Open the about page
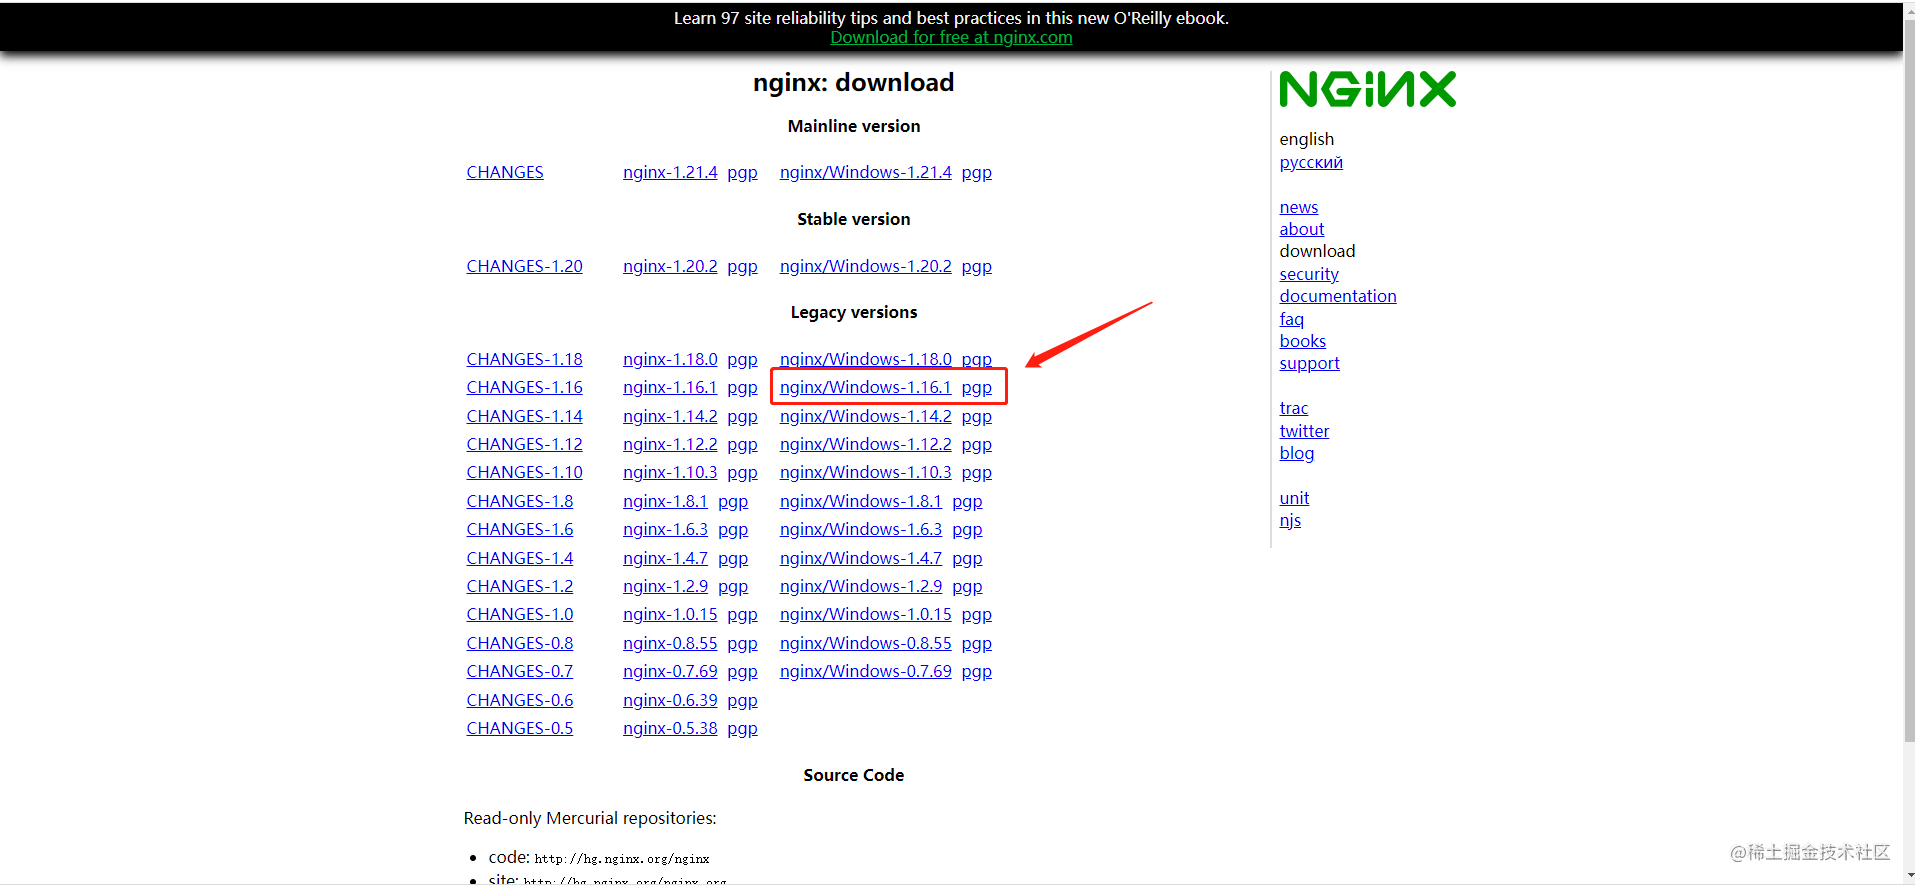This screenshot has height=886, width=1915. [1302, 229]
